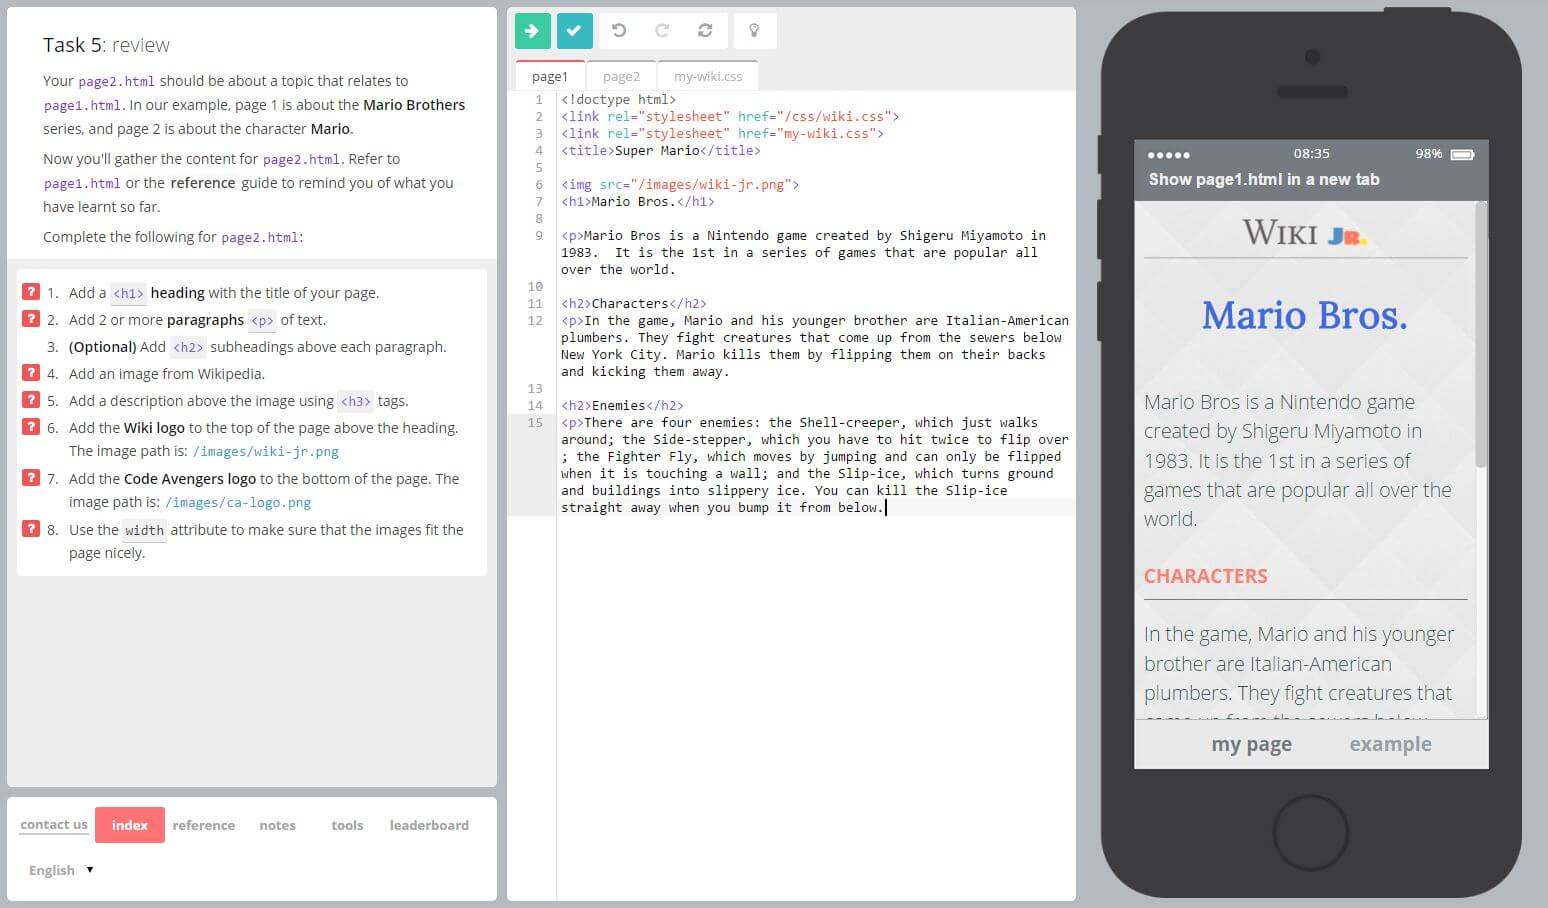
Task: Click the /images/wiki-jr.png path text
Action: (x=266, y=451)
